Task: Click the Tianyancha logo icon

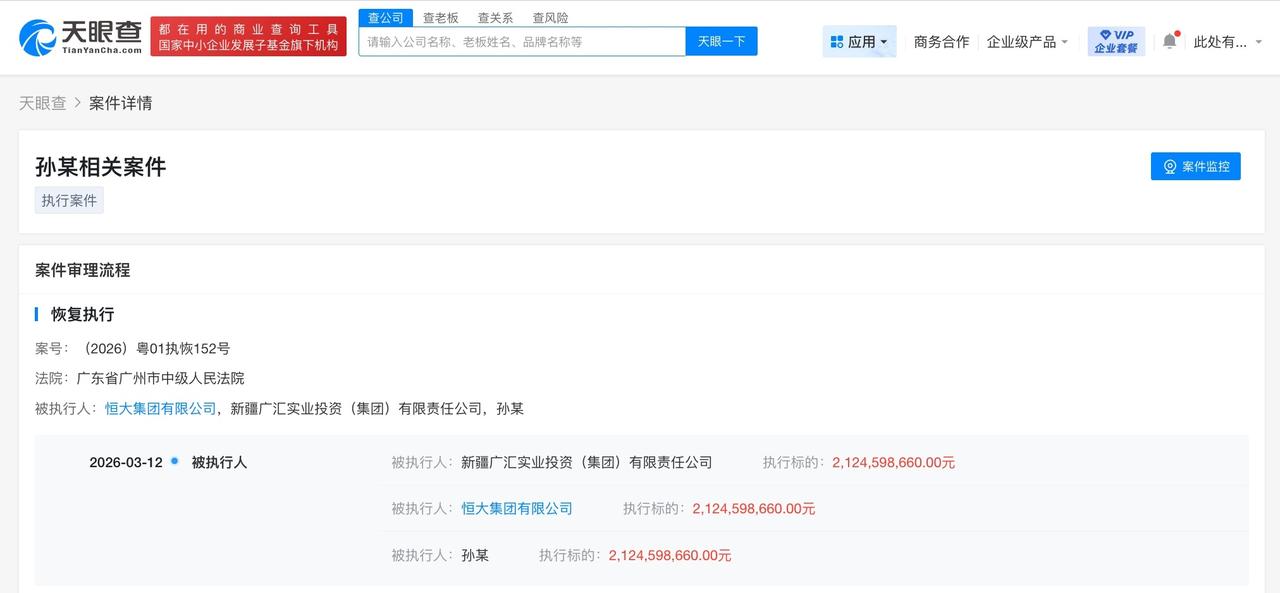Action: [x=35, y=36]
